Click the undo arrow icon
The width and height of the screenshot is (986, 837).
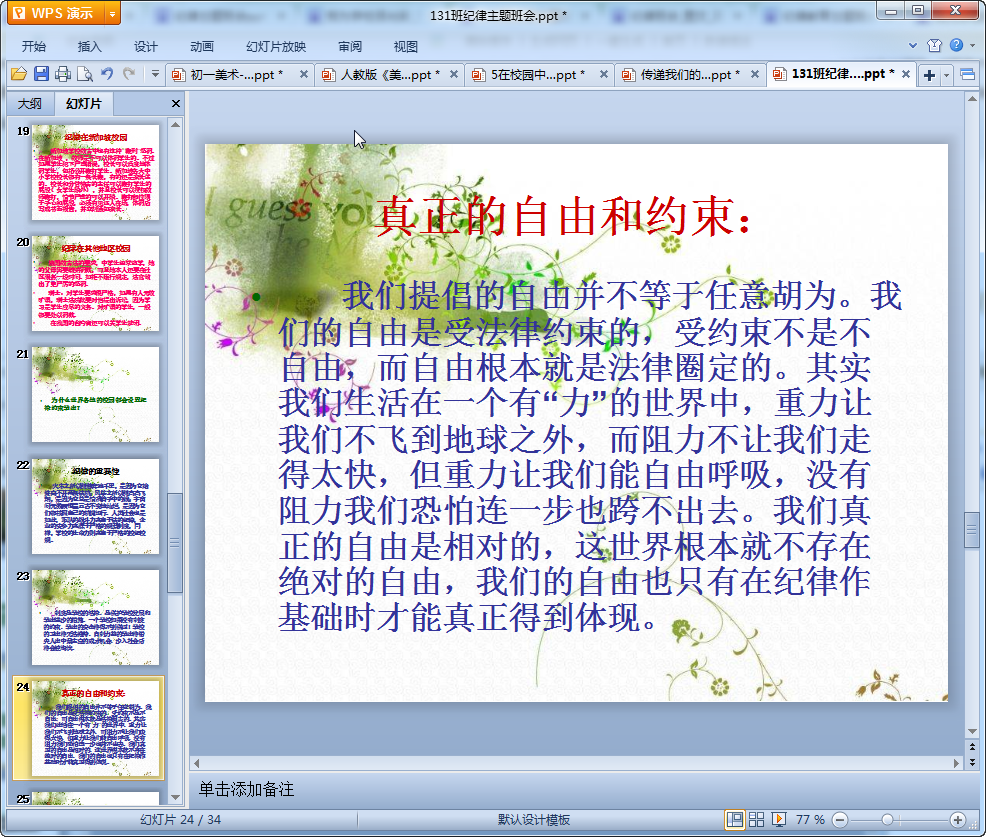(x=108, y=74)
